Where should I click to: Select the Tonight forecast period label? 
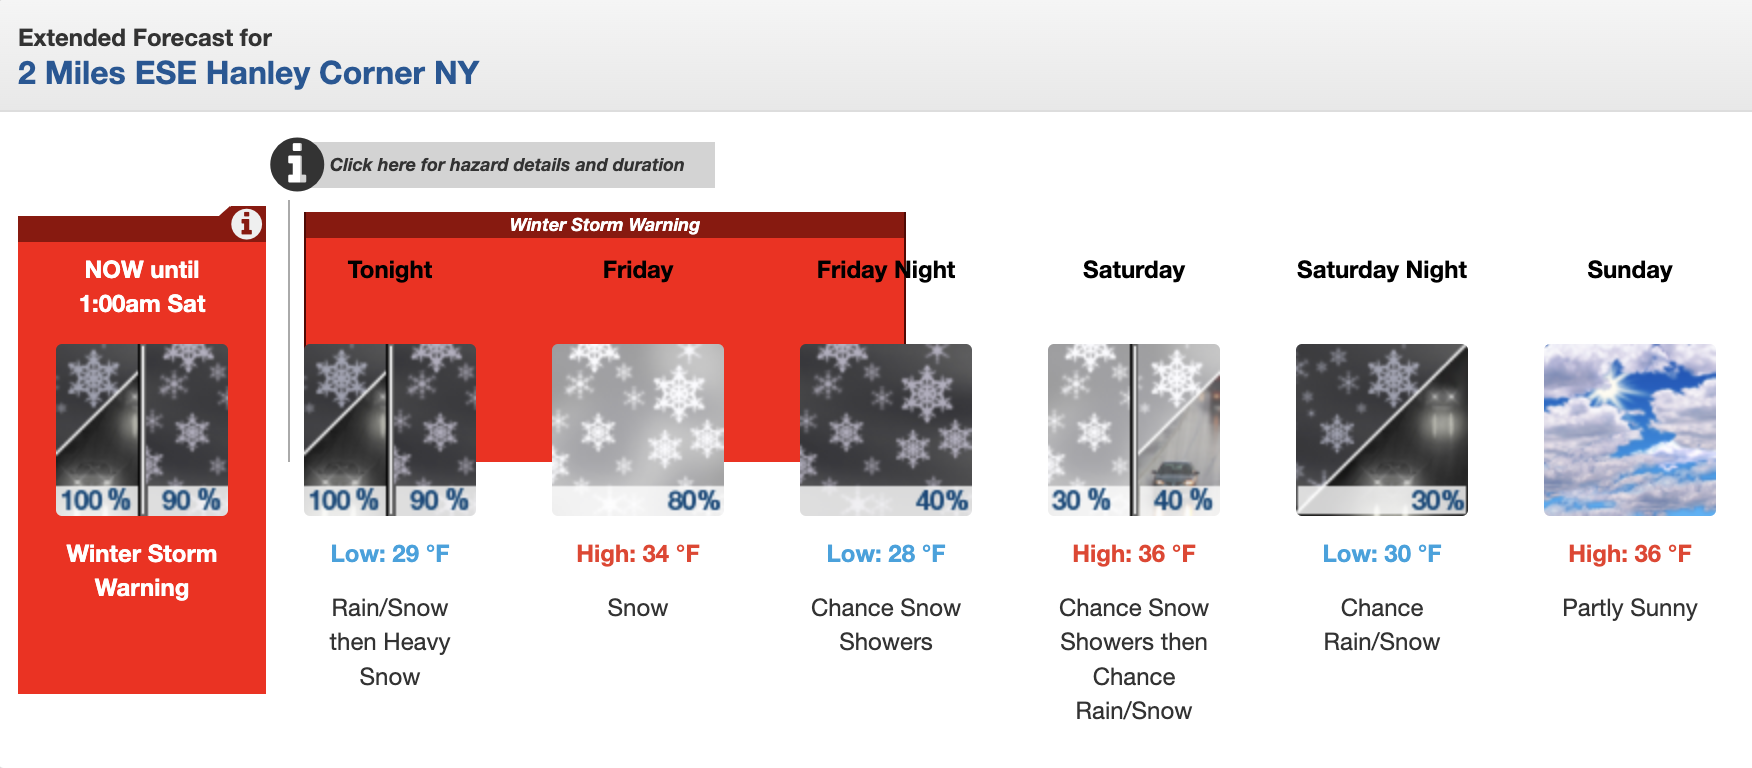tap(390, 270)
